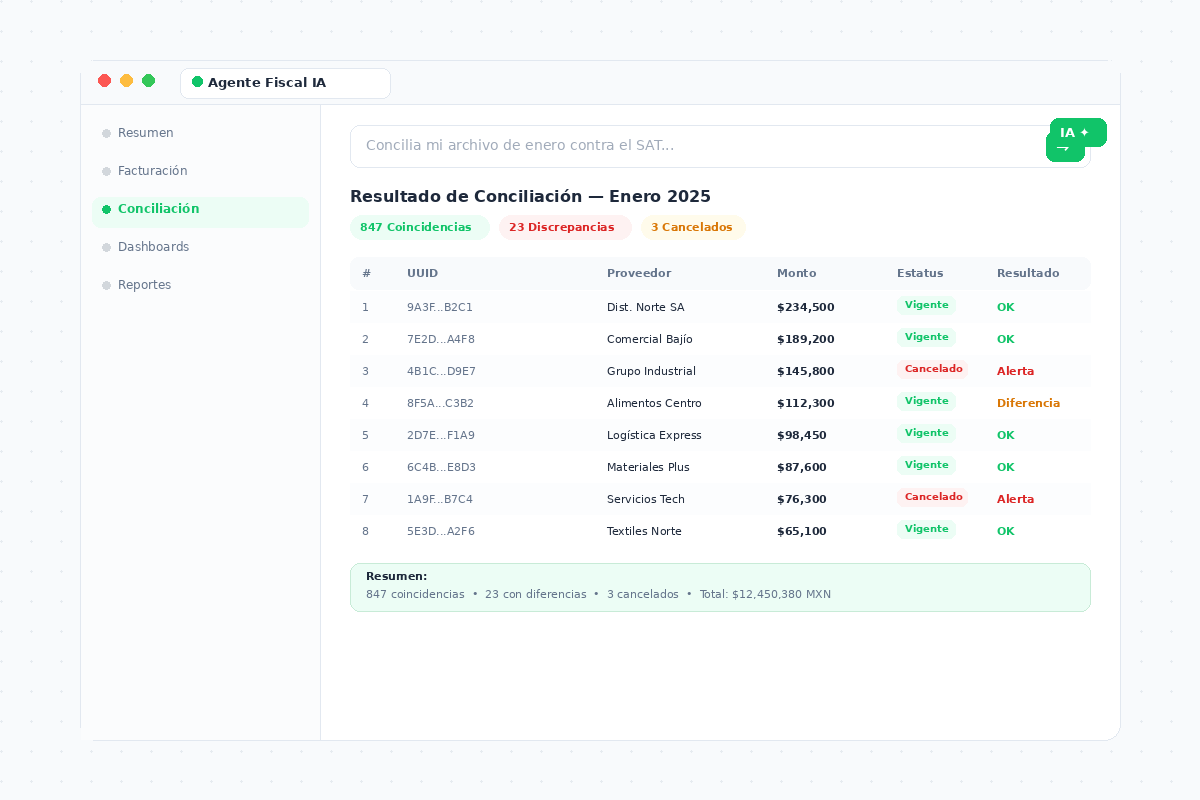Select UUID 7E2D...A4F8

(x=441, y=339)
